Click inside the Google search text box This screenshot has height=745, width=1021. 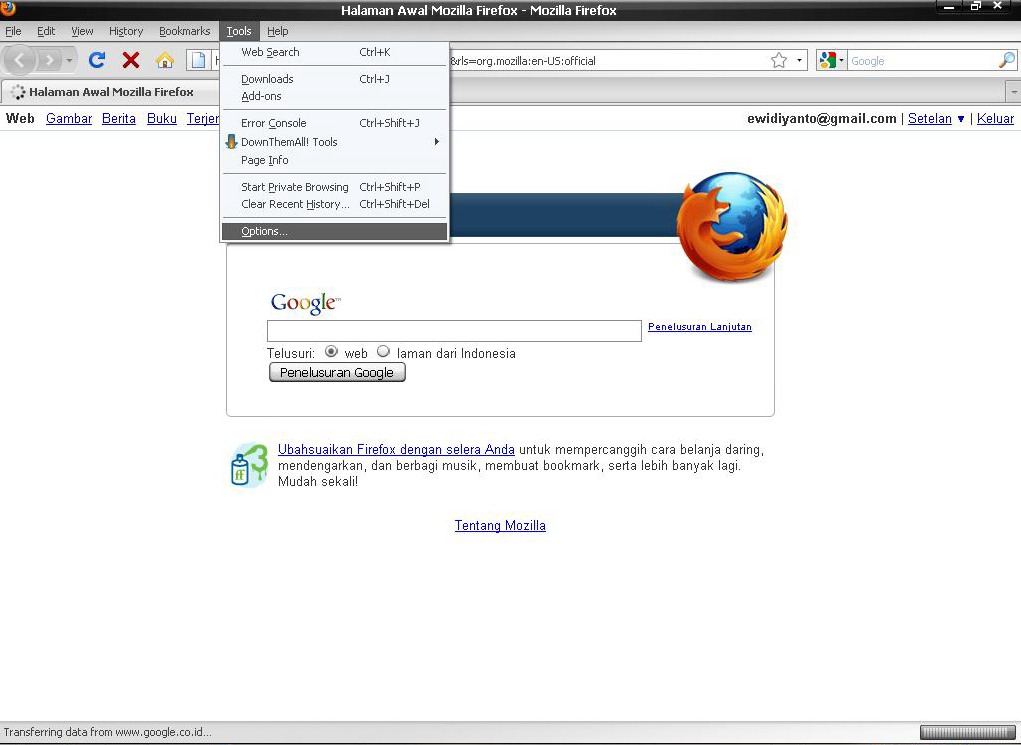click(x=455, y=331)
